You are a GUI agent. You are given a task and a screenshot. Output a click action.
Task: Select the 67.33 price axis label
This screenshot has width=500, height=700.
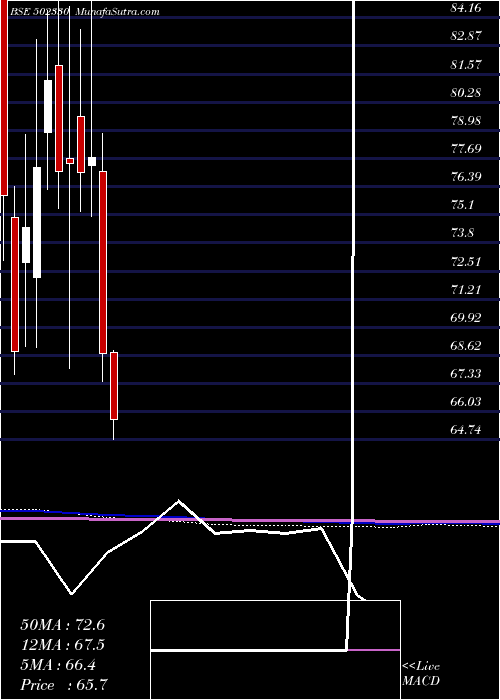(466, 374)
